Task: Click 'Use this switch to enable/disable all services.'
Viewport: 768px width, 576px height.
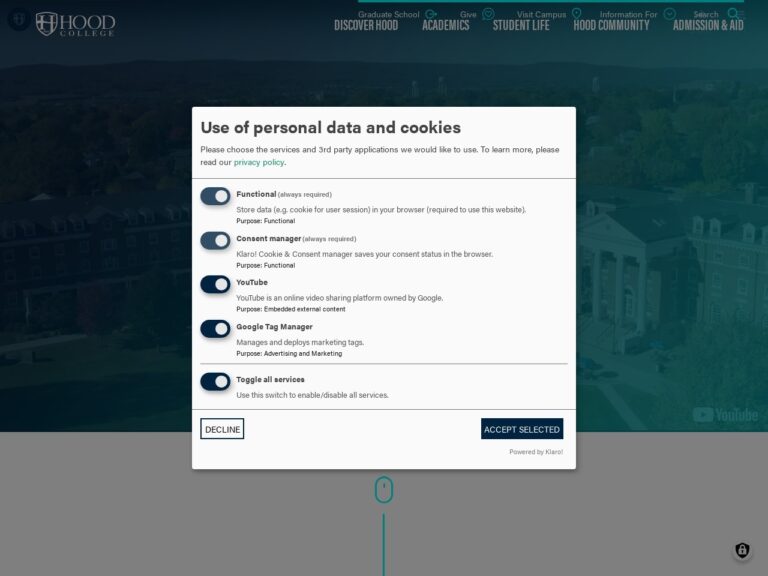Action: (x=312, y=395)
